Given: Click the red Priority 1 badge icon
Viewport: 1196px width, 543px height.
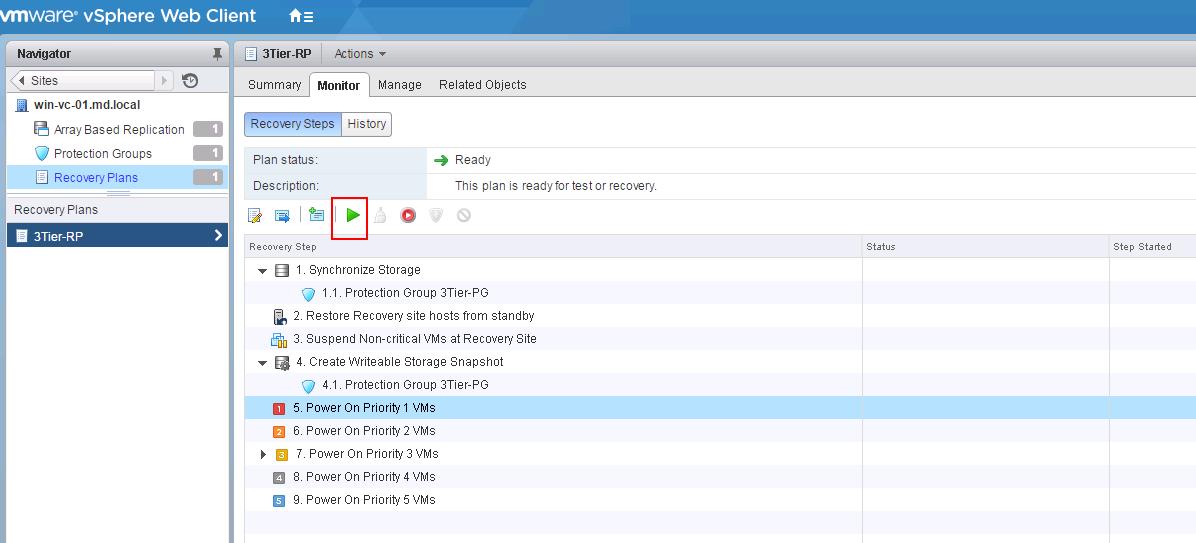Looking at the screenshot, I should pos(278,409).
